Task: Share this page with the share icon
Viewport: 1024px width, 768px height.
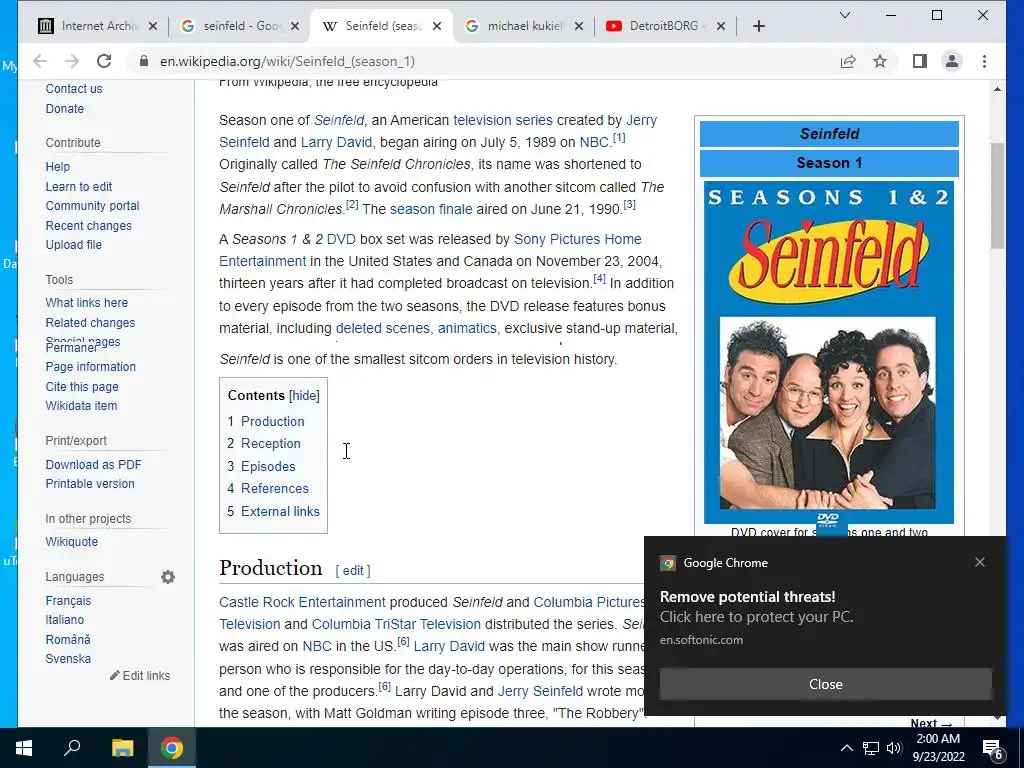Action: pyautogui.click(x=848, y=61)
